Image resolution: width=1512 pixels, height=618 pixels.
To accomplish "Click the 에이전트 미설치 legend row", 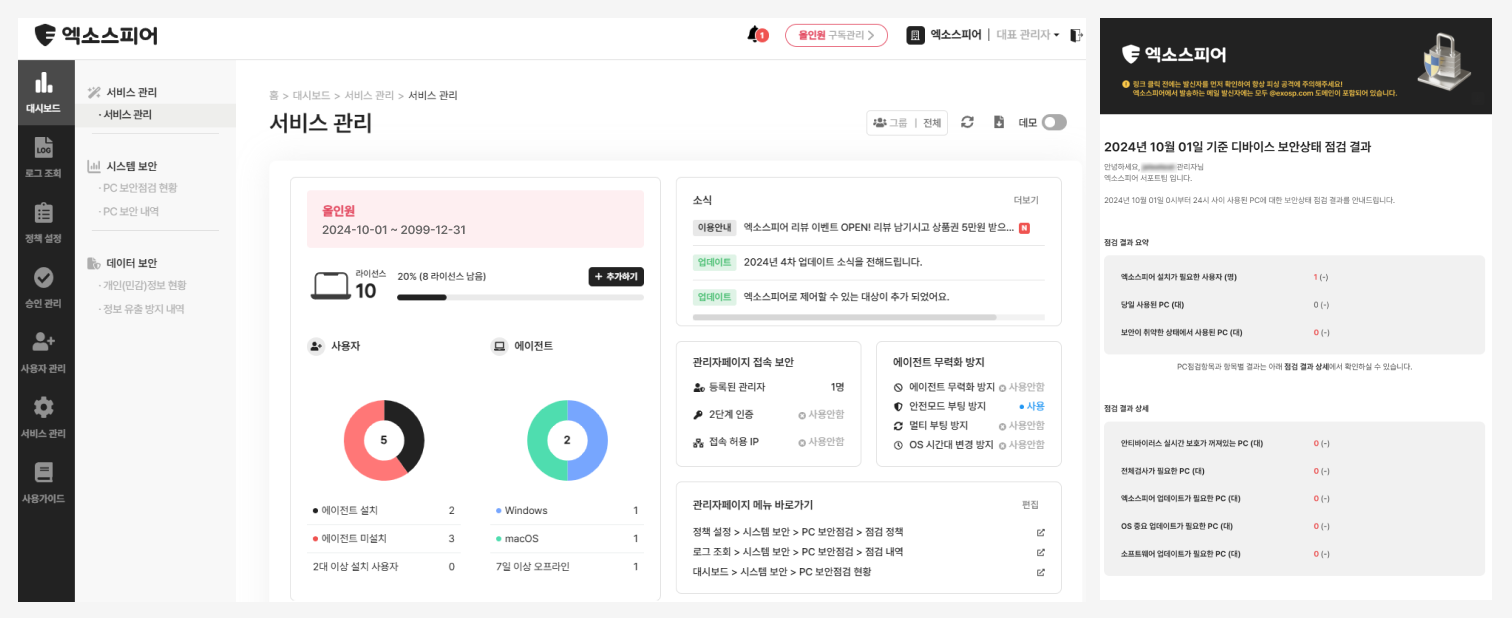I will point(384,538).
